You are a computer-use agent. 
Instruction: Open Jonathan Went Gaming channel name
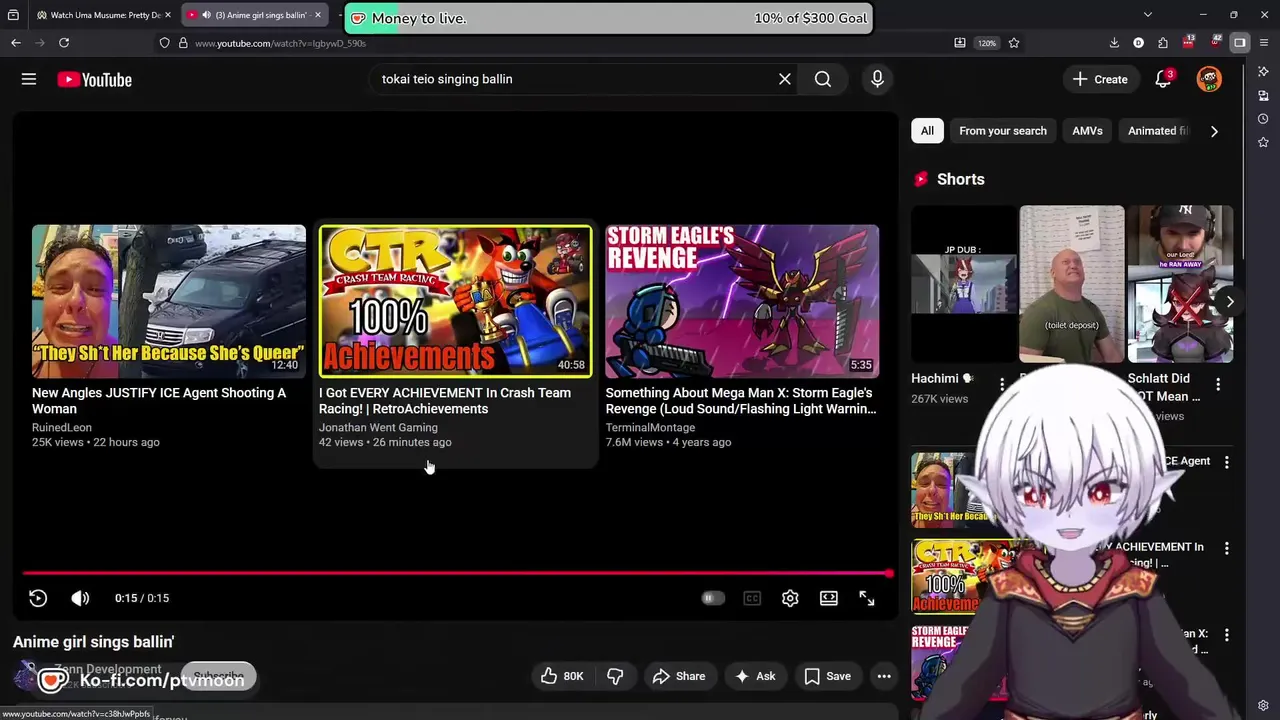click(x=378, y=427)
